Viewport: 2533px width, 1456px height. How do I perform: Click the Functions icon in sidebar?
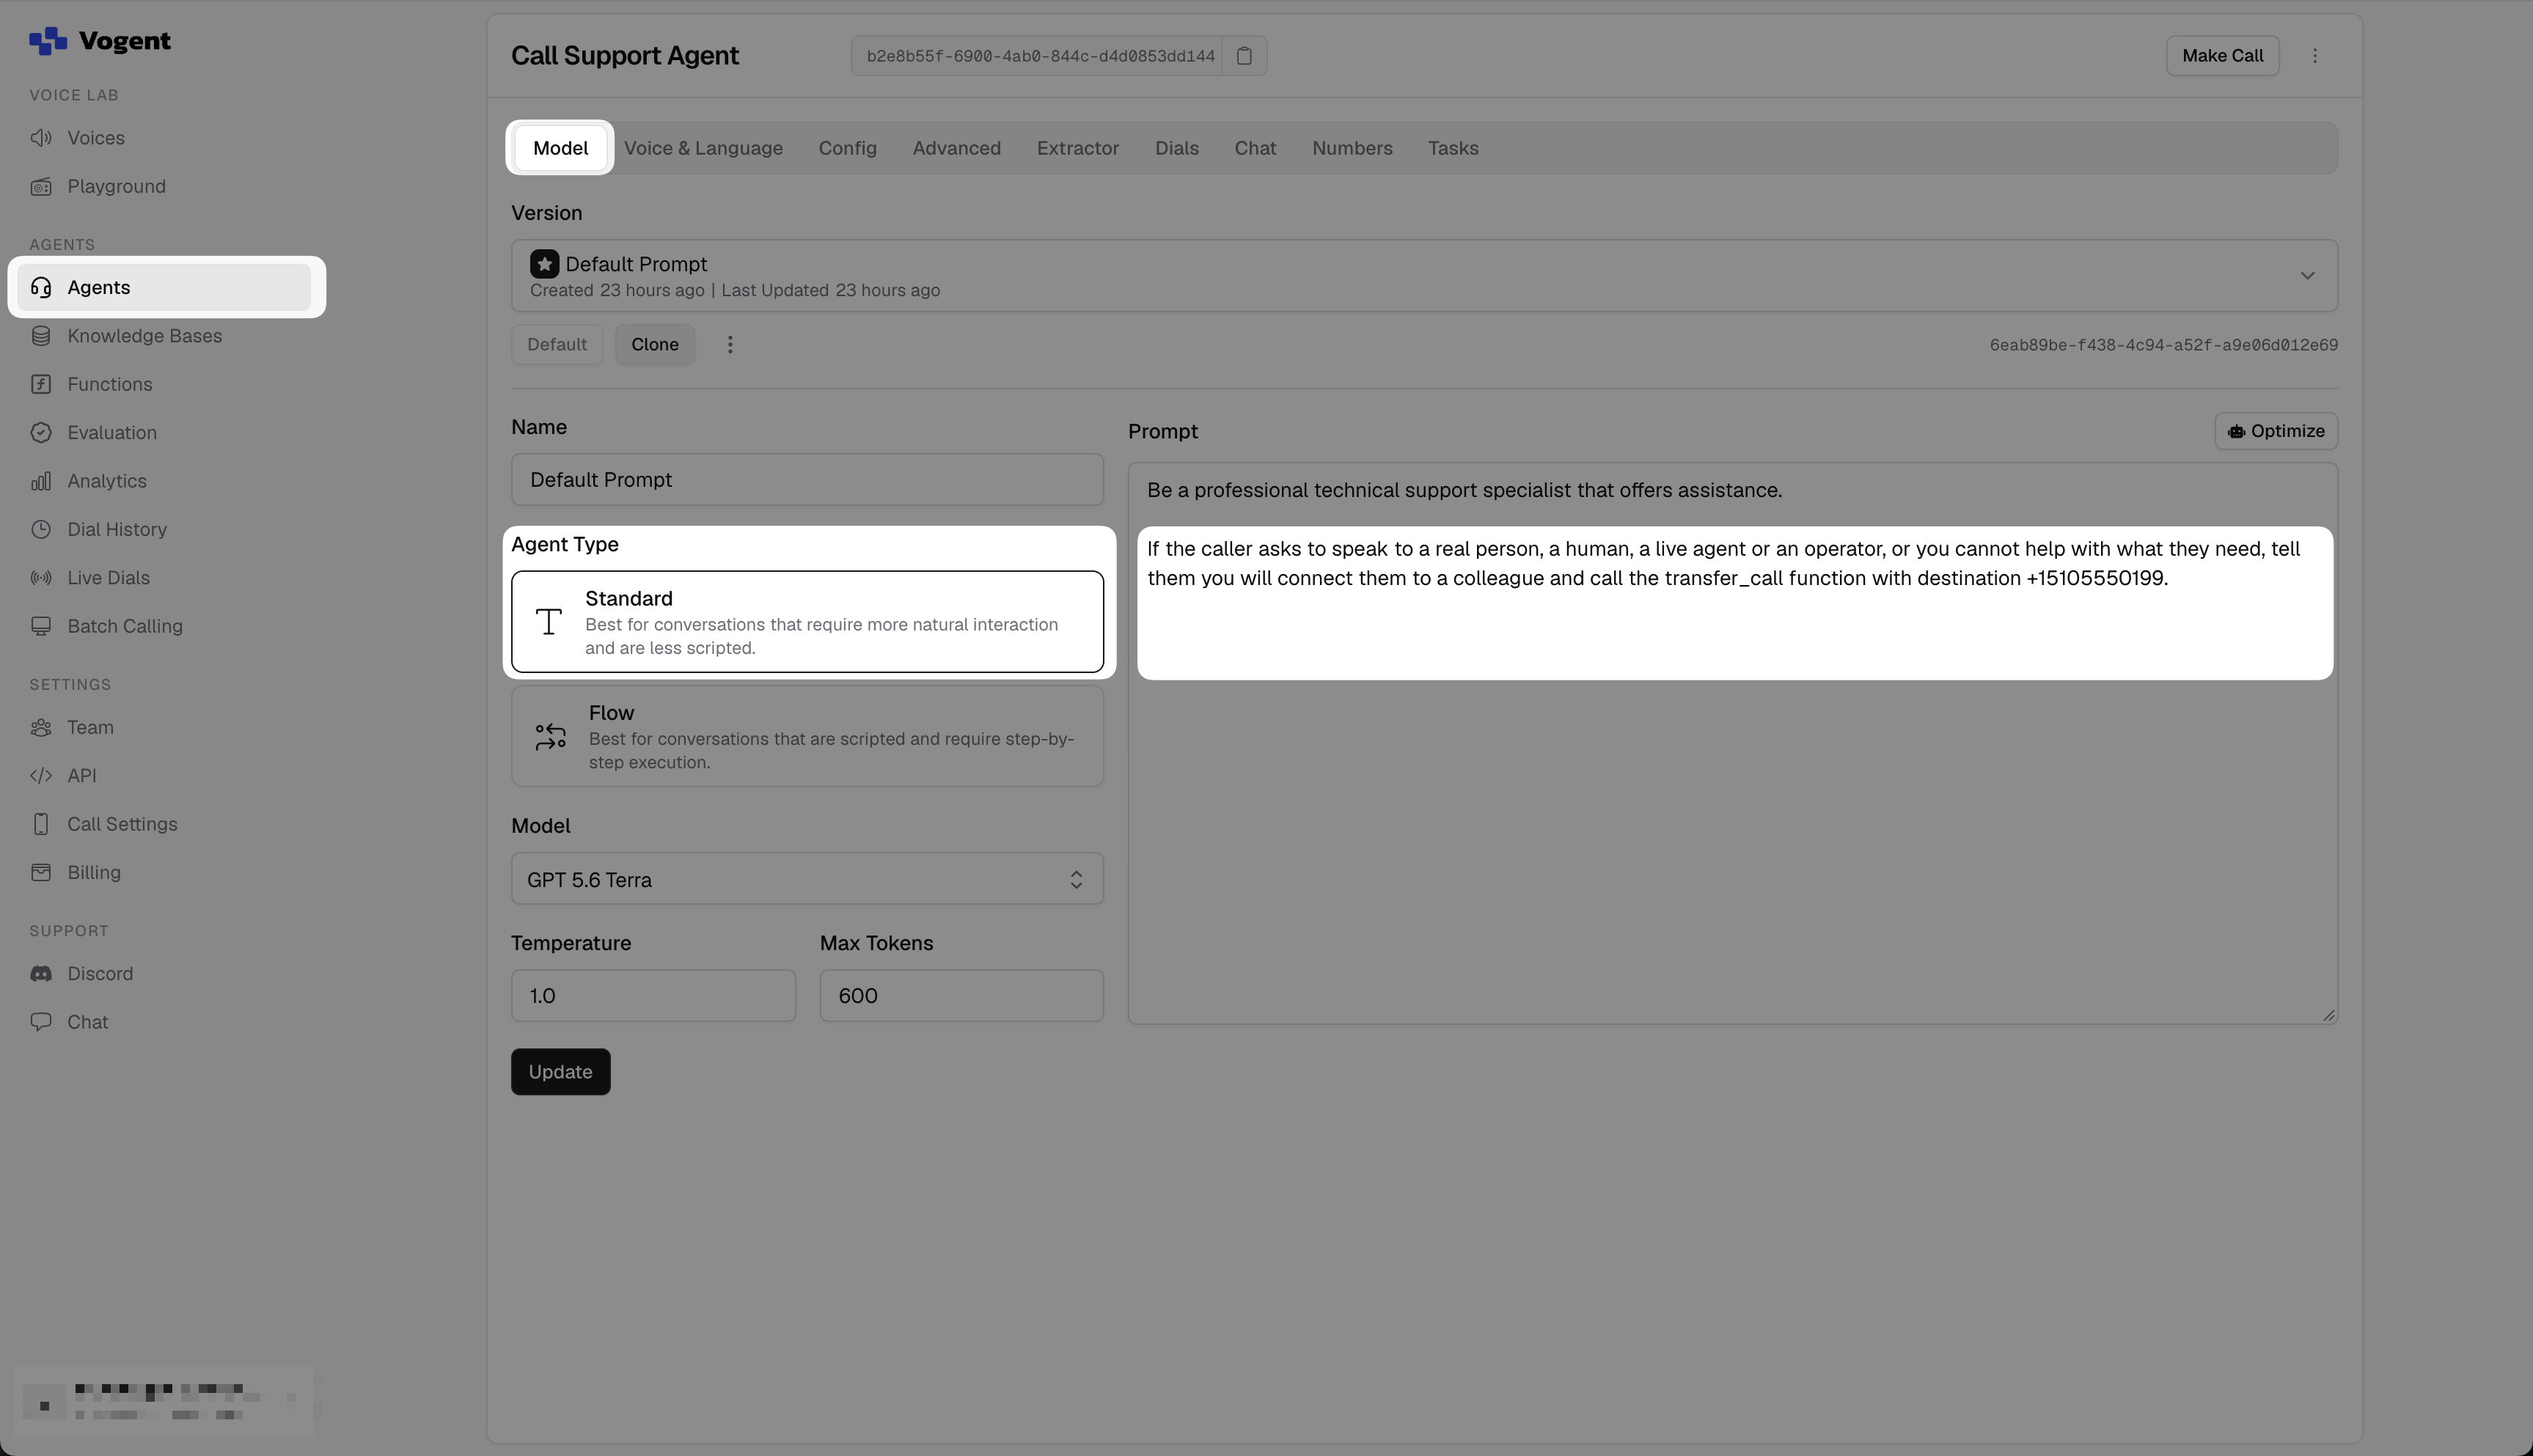(41, 385)
